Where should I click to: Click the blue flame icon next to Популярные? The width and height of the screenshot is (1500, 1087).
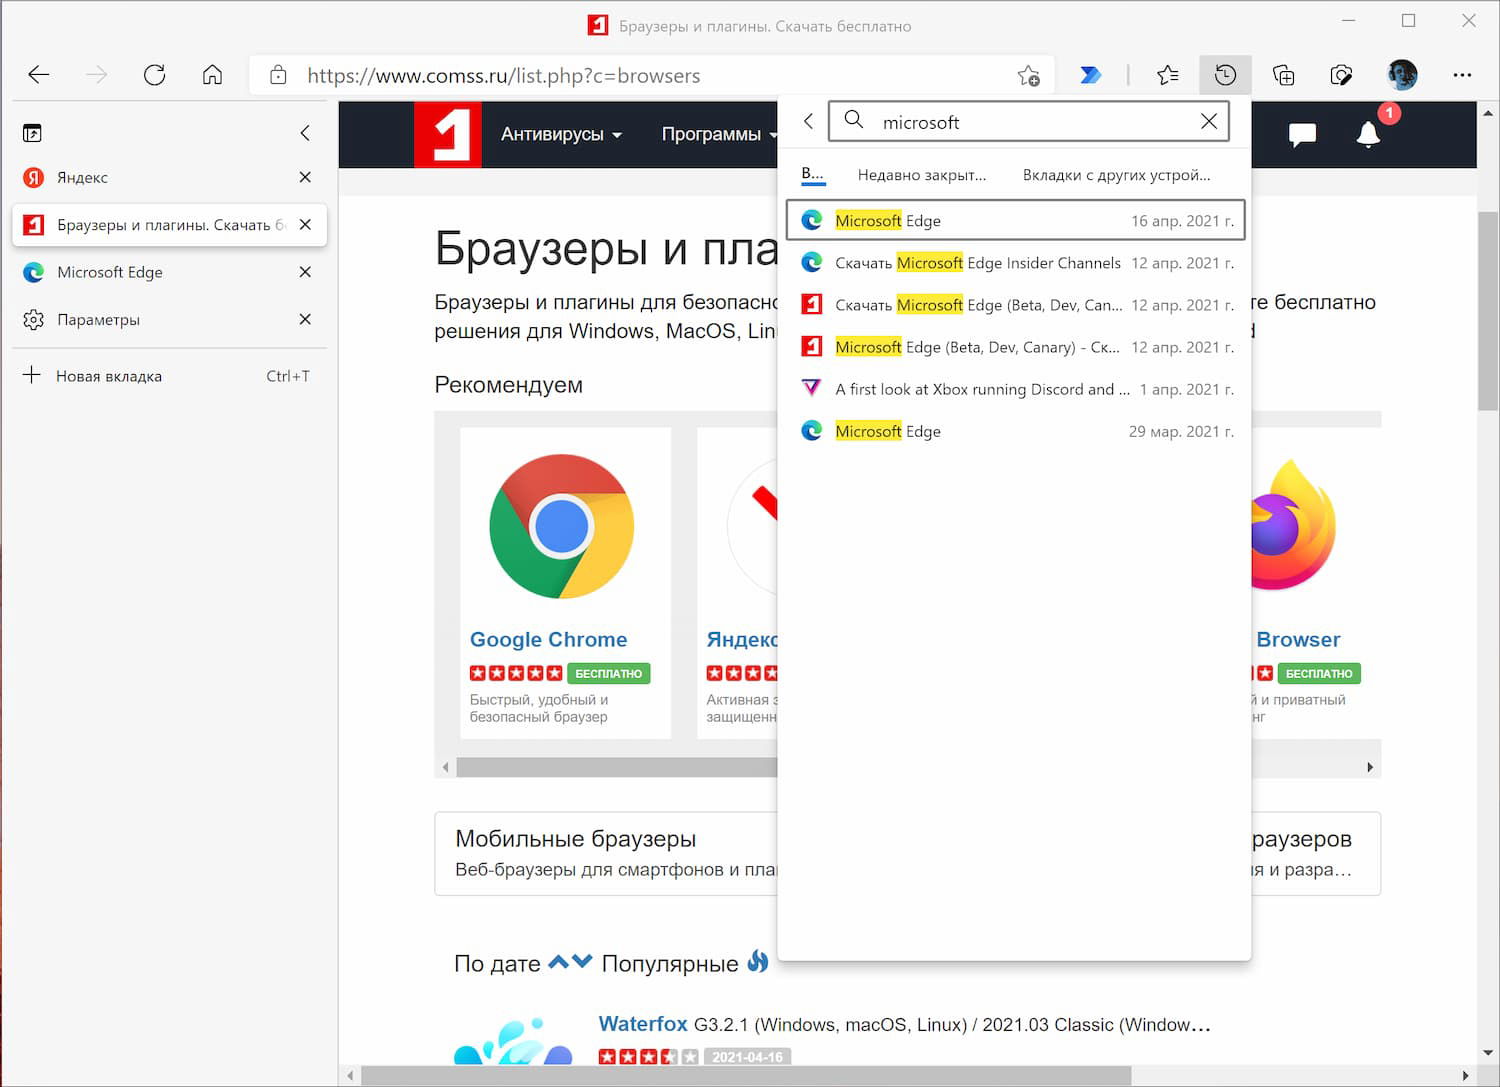click(x=758, y=961)
